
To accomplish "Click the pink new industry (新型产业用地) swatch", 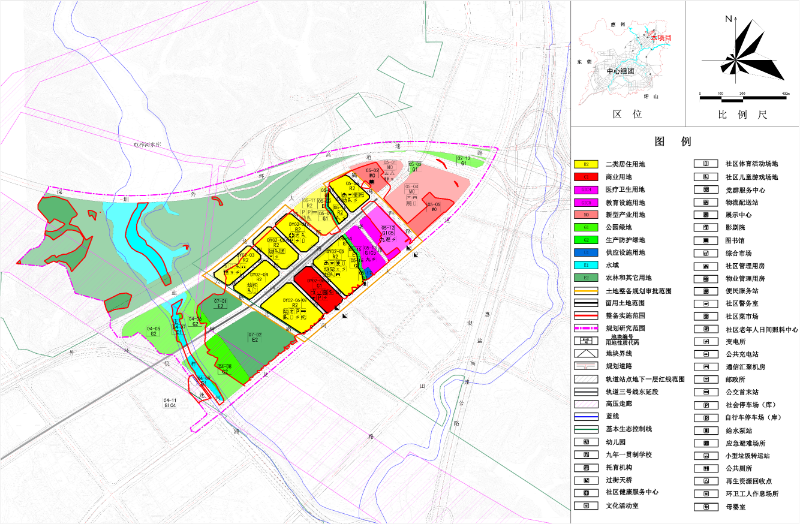I will 584,214.
